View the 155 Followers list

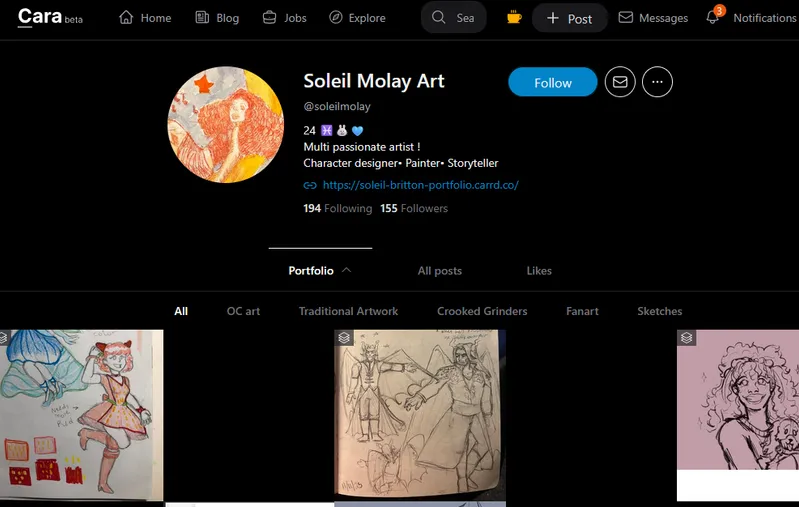coord(414,209)
